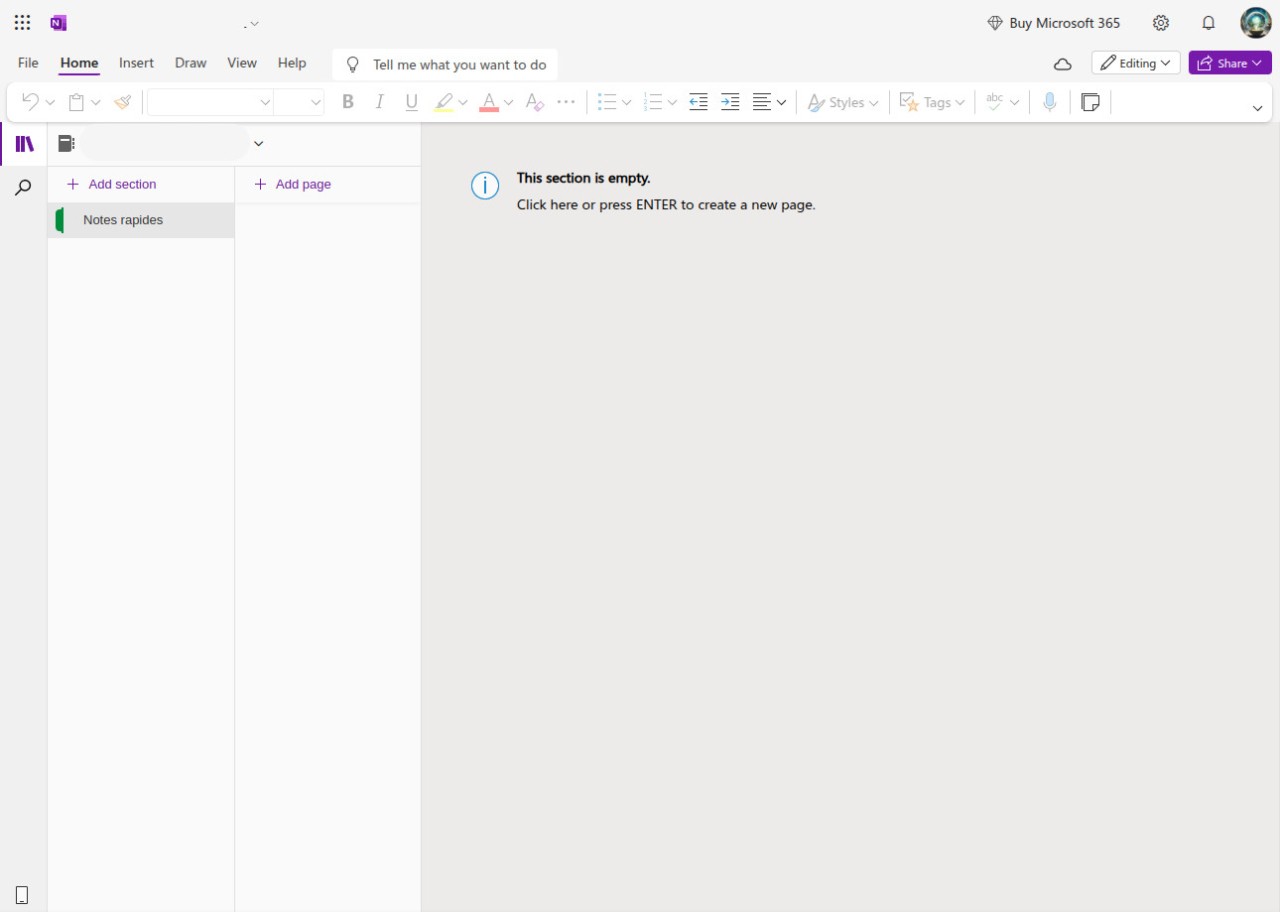
Task: Apply text highlighting with the highlighter icon
Action: click(444, 101)
